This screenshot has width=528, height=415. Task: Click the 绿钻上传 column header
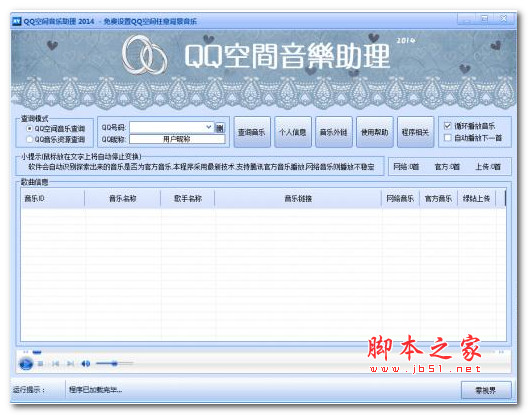[476, 198]
